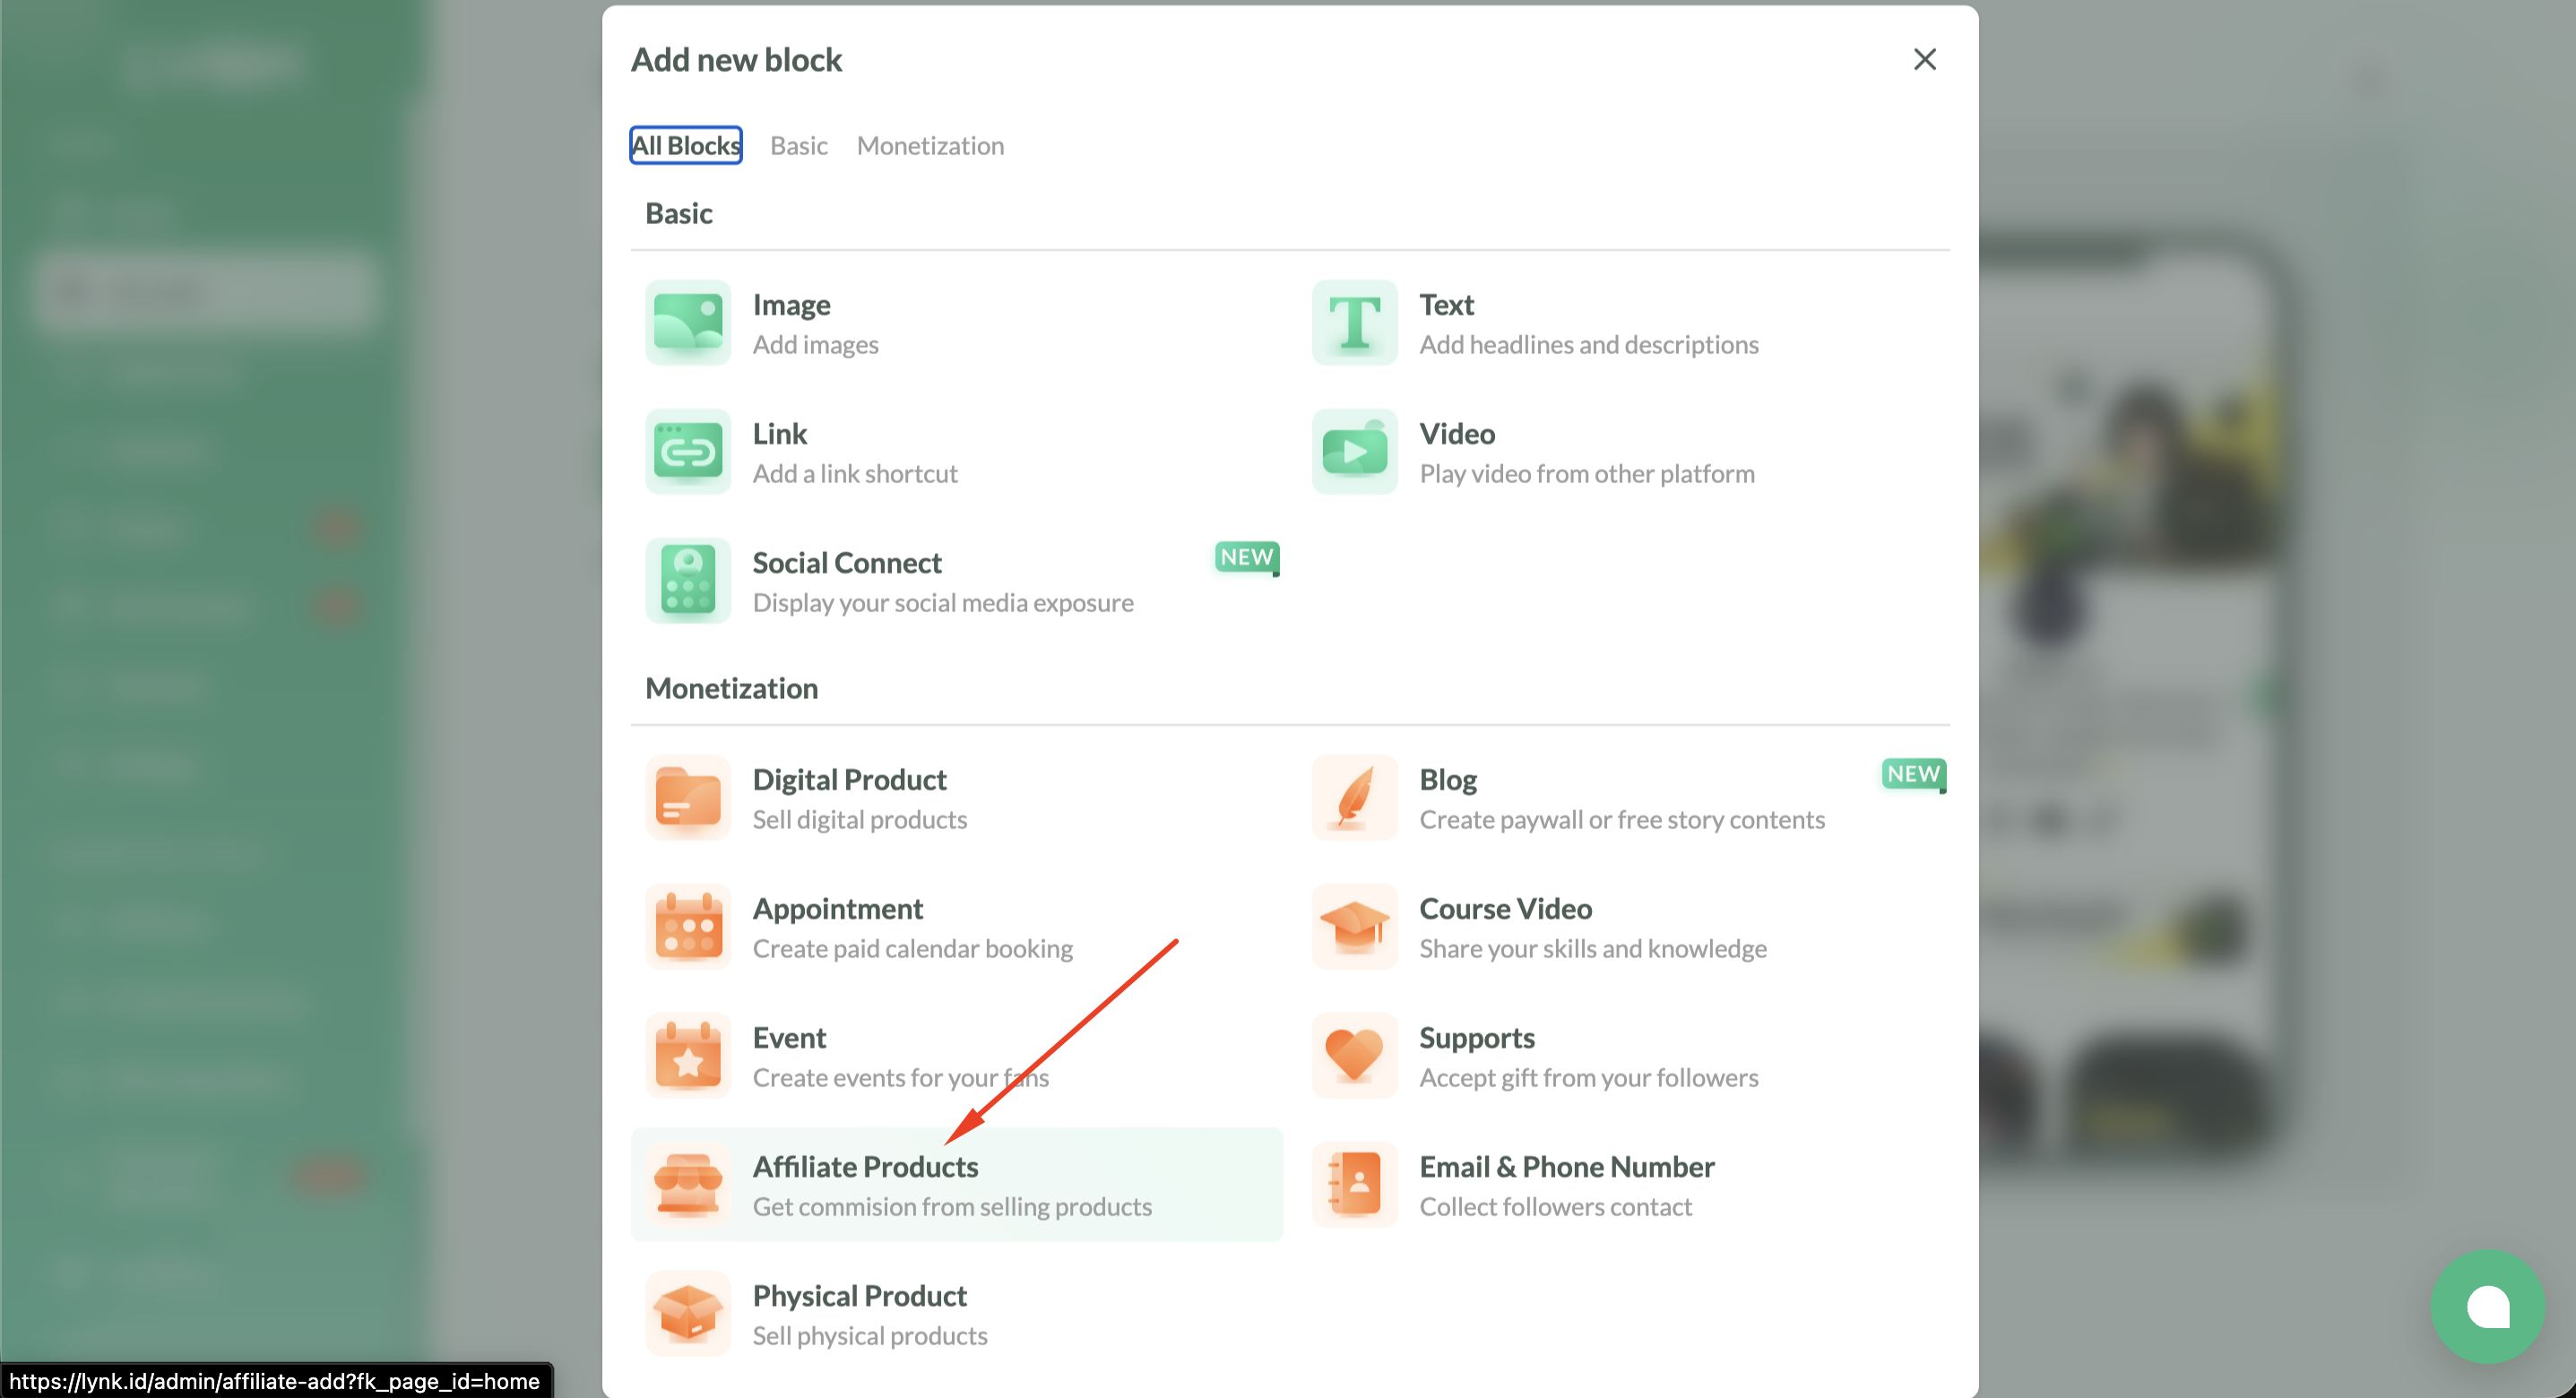Choose the Appointment calendar icon
The width and height of the screenshot is (2576, 1398).
click(688, 927)
